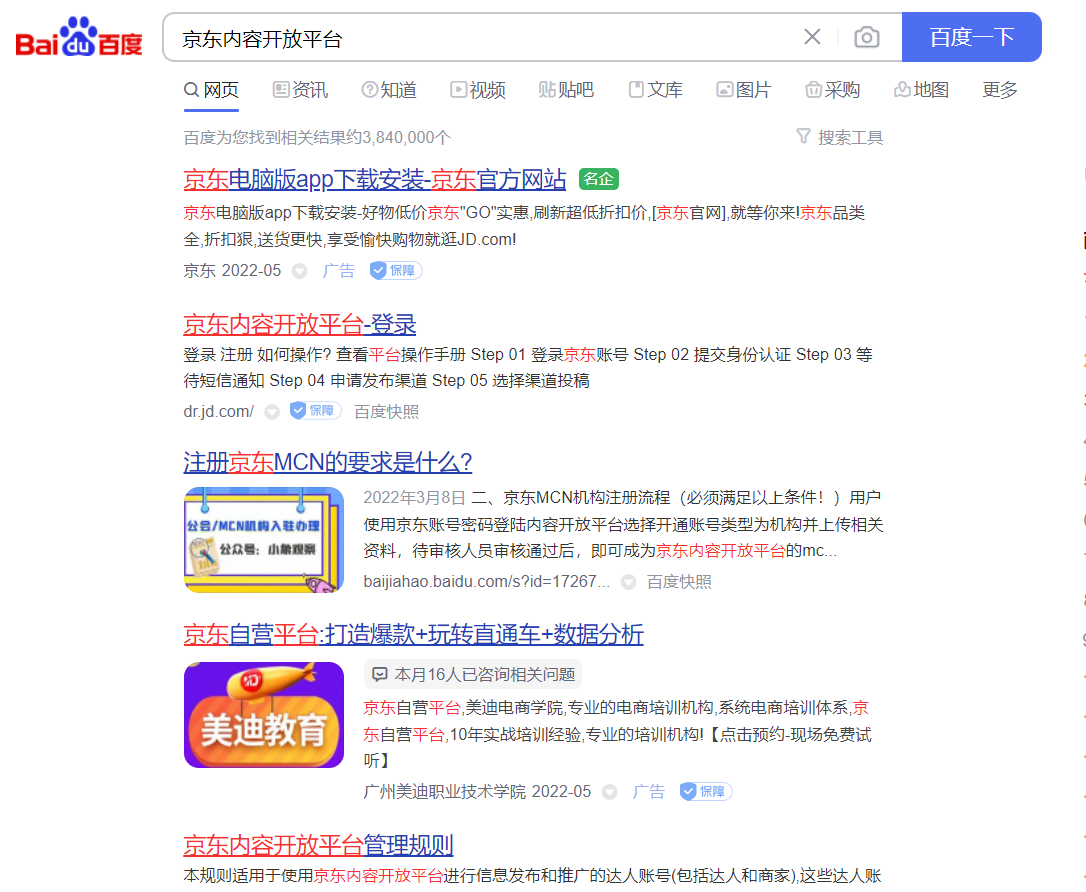Click the 本月16人已咨询相关问题 consultation tag
The image size is (1086, 892).
pyautogui.click(x=473, y=675)
